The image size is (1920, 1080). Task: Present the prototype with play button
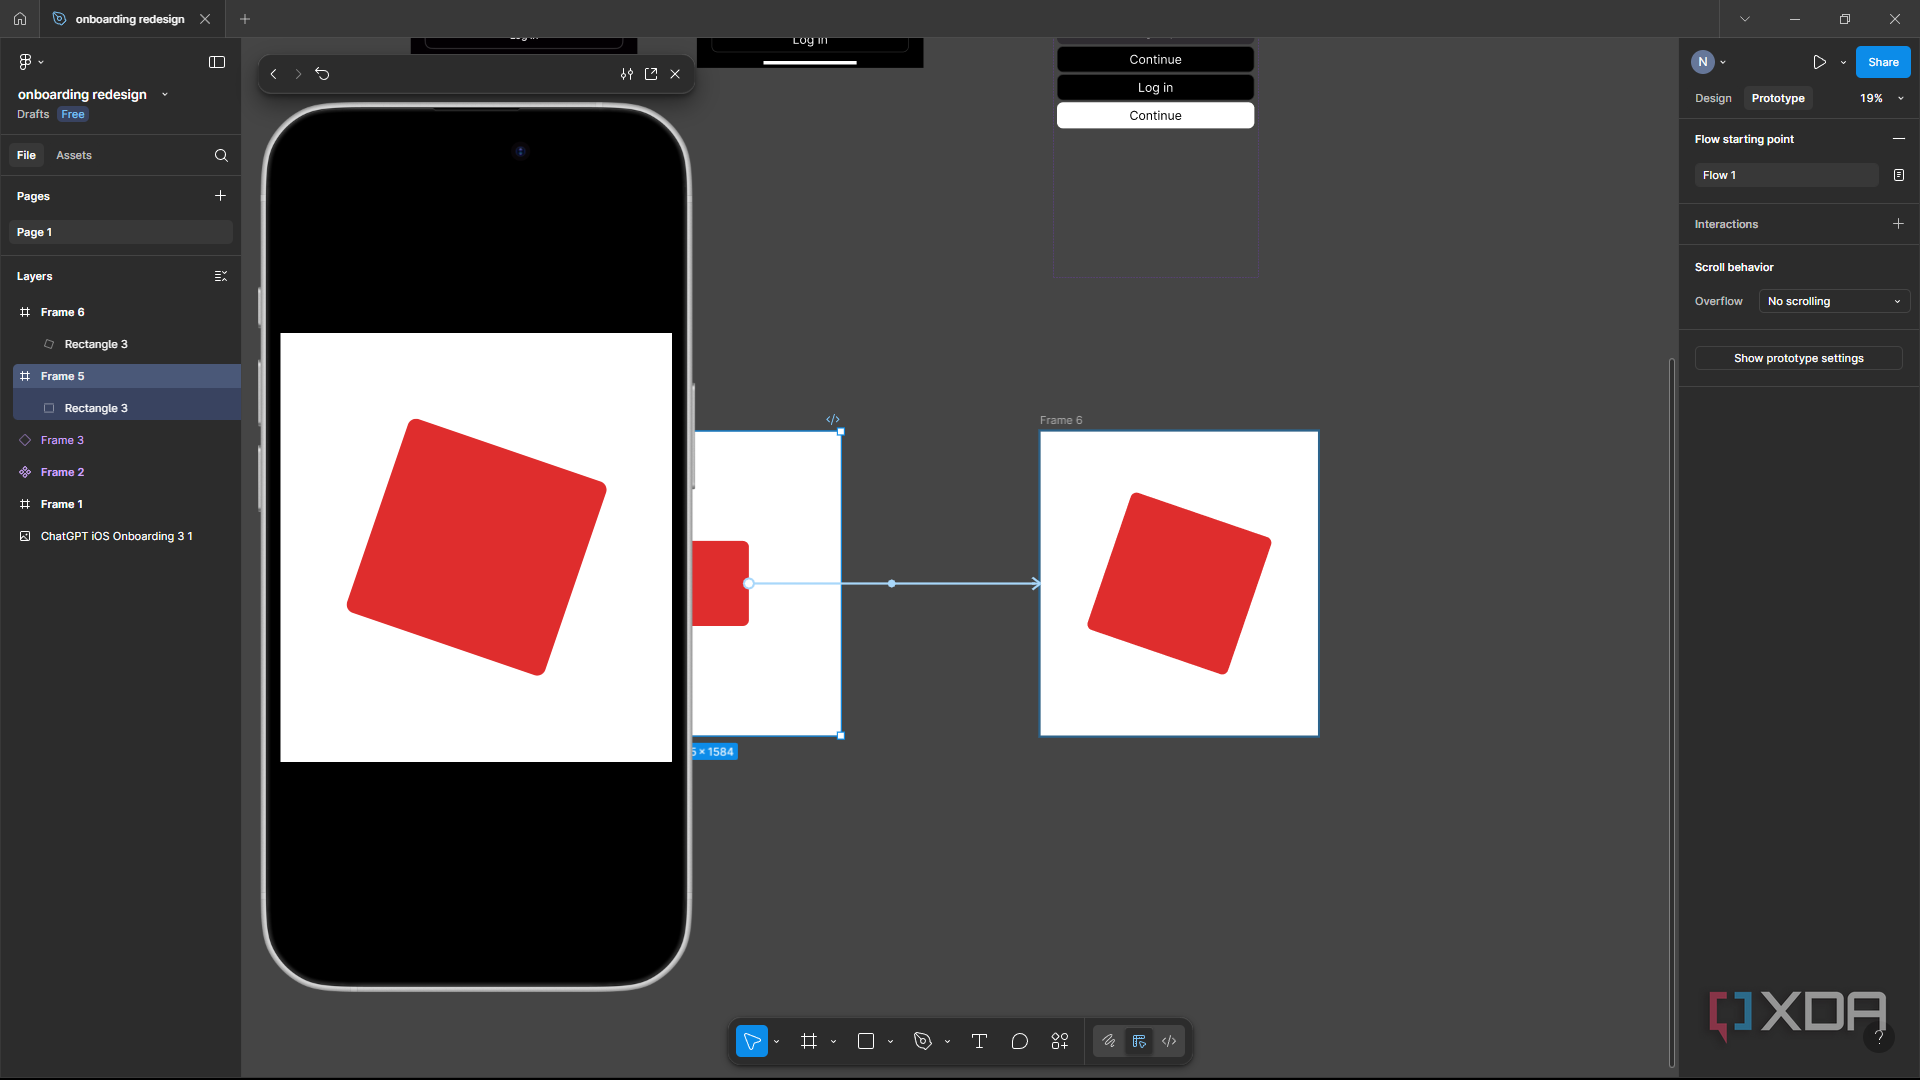pyautogui.click(x=1819, y=62)
